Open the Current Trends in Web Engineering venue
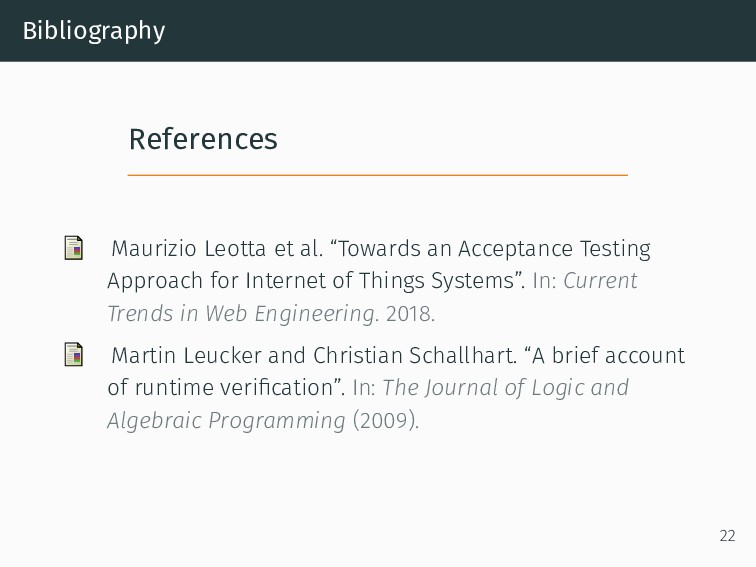756x567 pixels. pyautogui.click(x=372, y=297)
